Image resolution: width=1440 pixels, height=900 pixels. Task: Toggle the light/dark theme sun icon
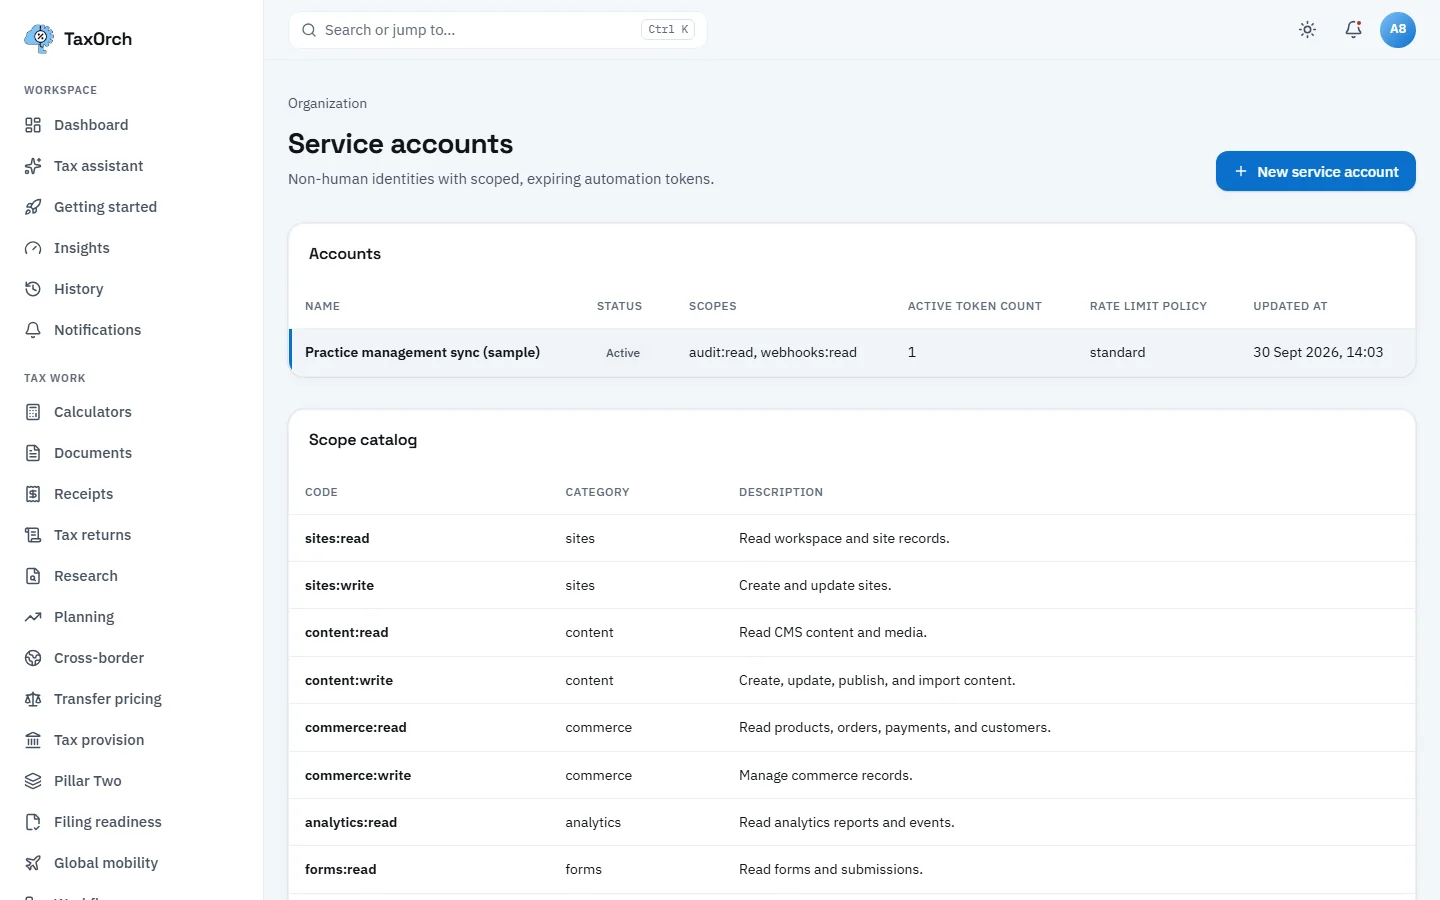click(1307, 30)
